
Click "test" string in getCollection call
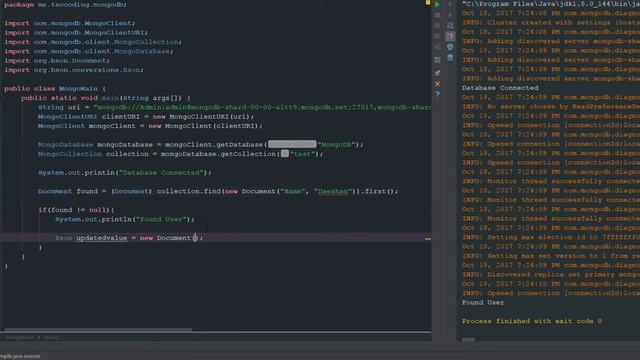coord(302,154)
